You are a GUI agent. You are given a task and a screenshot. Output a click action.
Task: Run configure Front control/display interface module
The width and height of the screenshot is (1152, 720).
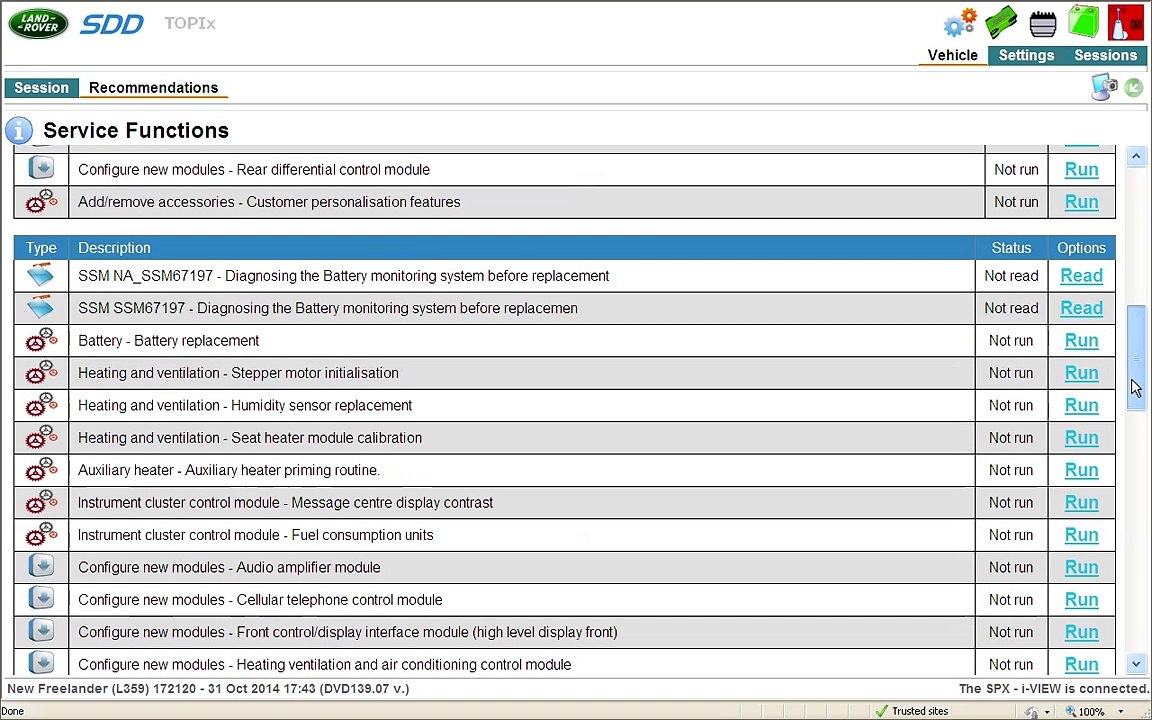pos(1081,632)
